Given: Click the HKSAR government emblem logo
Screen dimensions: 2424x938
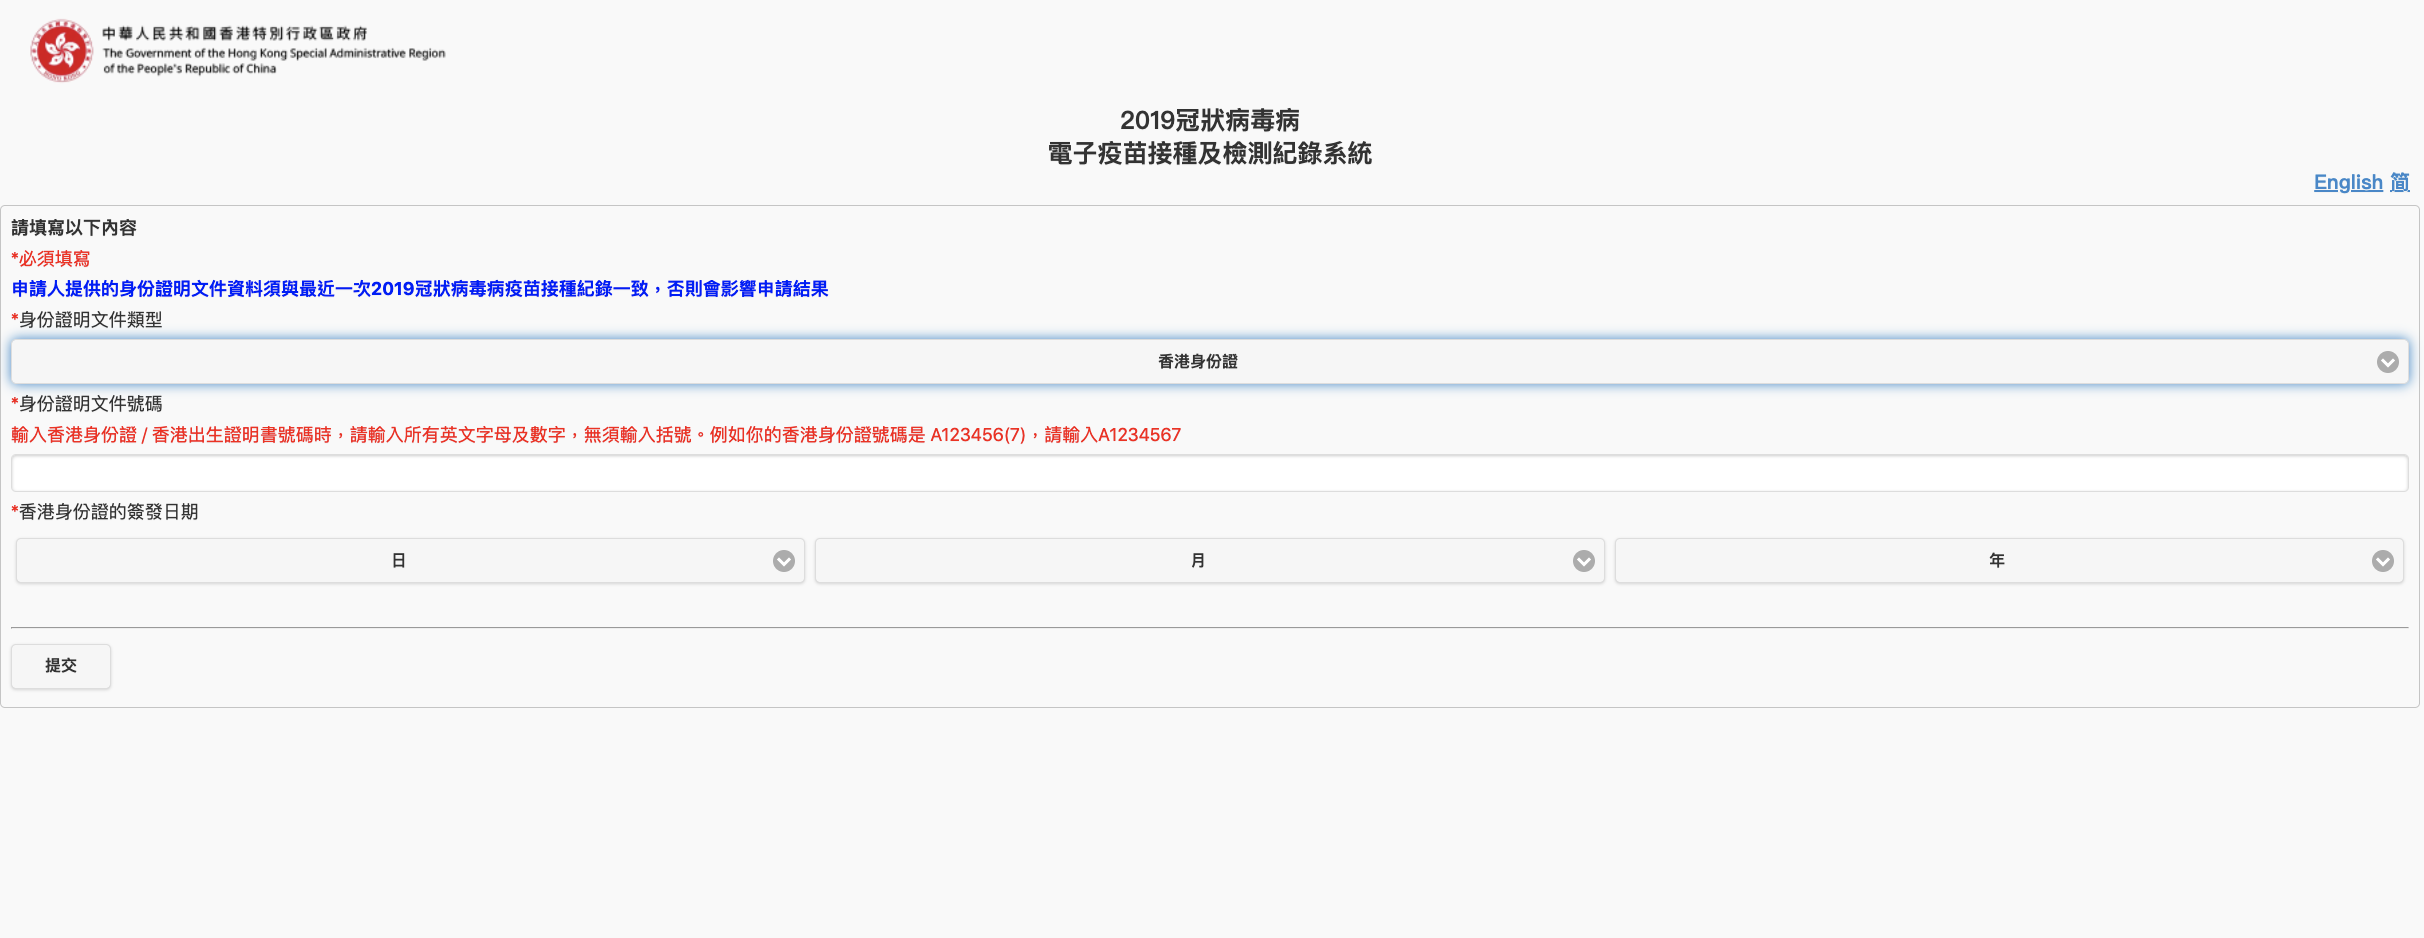Looking at the screenshot, I should click(61, 49).
